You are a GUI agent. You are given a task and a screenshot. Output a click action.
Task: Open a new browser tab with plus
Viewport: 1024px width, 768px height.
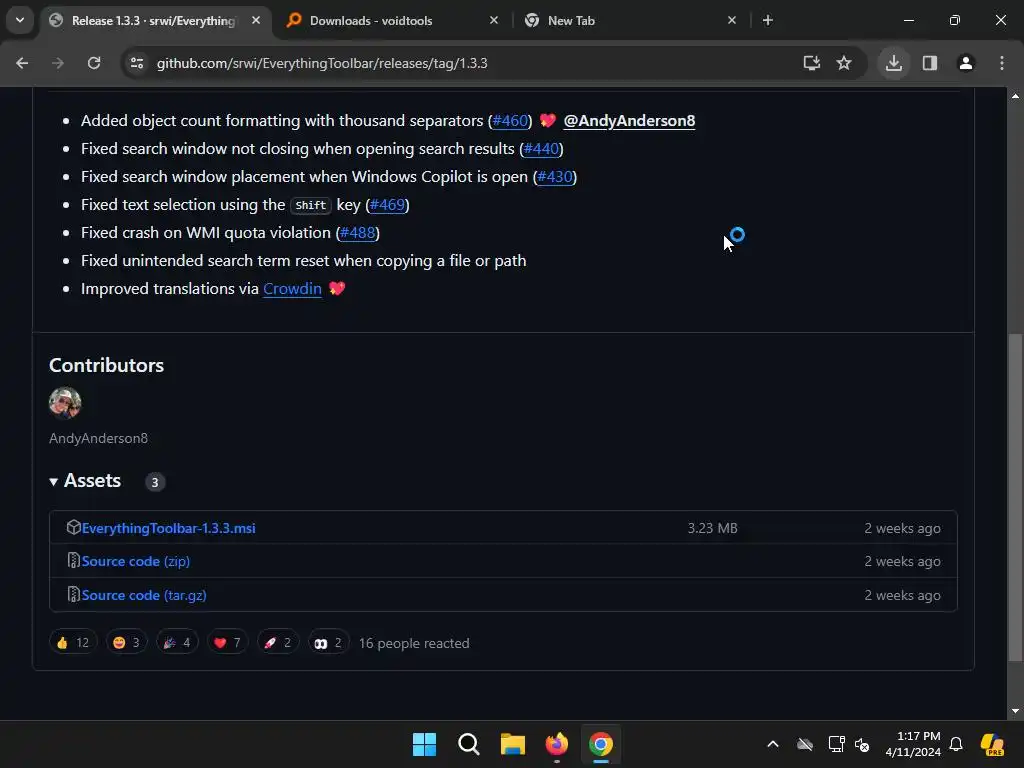(768, 20)
